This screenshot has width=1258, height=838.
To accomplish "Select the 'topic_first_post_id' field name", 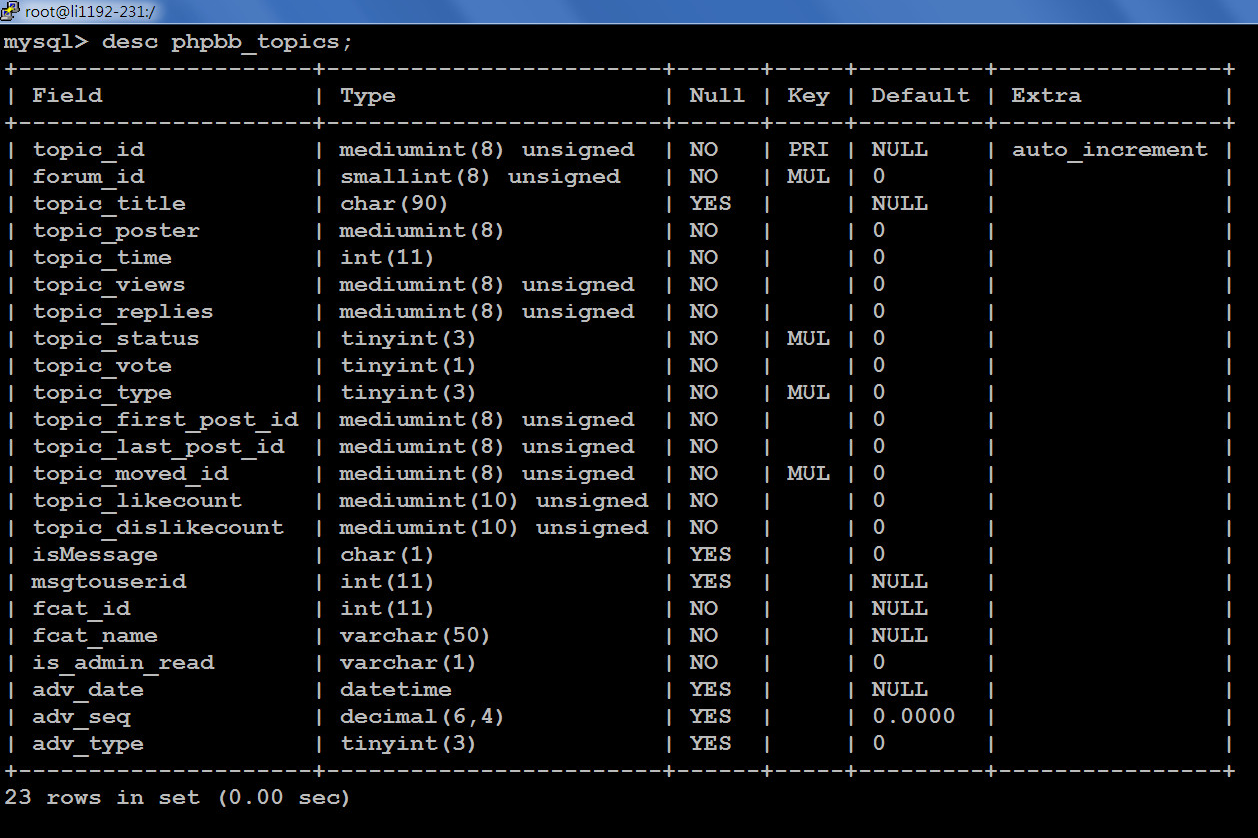I will coord(165,419).
